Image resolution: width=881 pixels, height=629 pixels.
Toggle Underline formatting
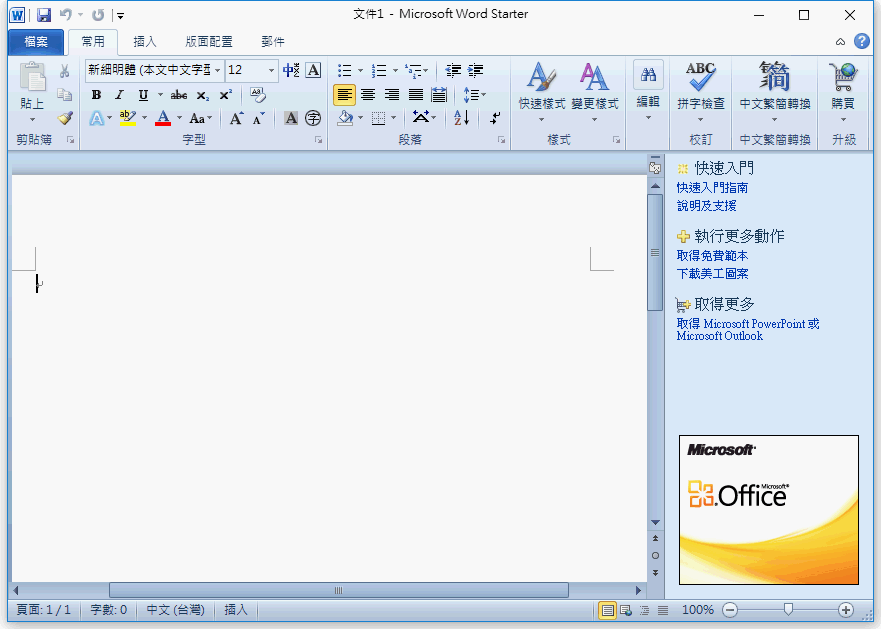[x=143, y=95]
